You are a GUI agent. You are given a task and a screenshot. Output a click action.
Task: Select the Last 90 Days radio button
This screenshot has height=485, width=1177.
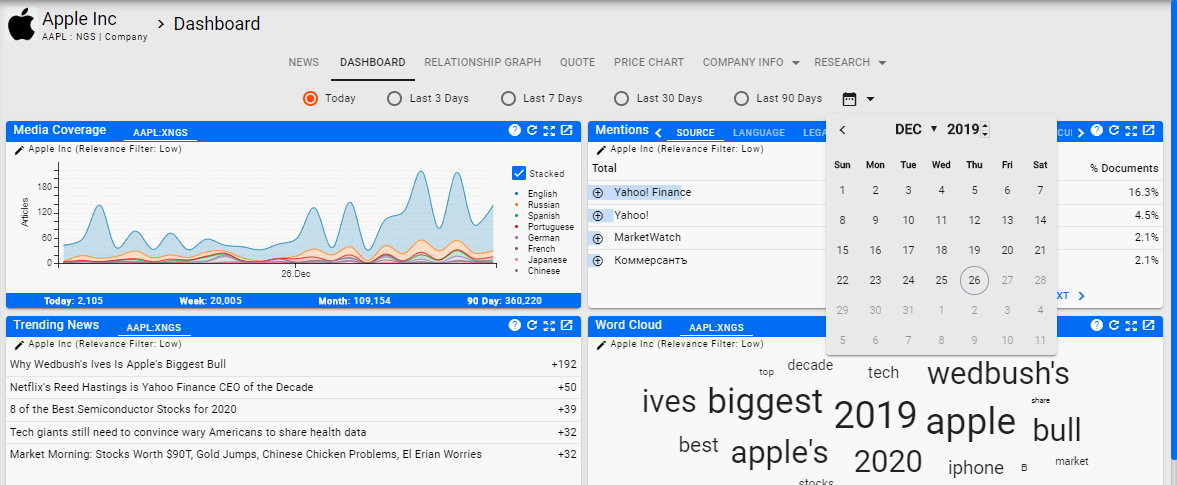click(x=742, y=99)
